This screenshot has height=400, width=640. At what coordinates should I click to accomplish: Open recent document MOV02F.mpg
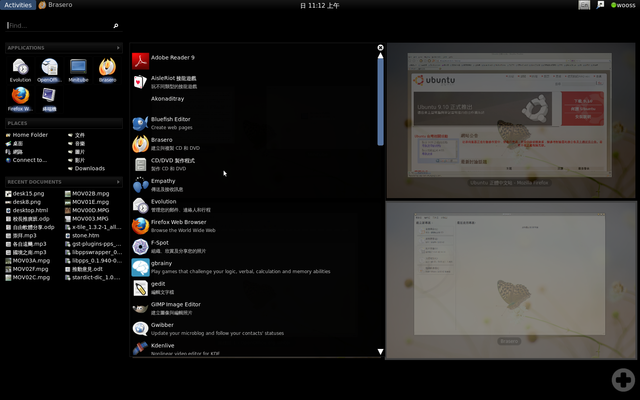click(27, 269)
